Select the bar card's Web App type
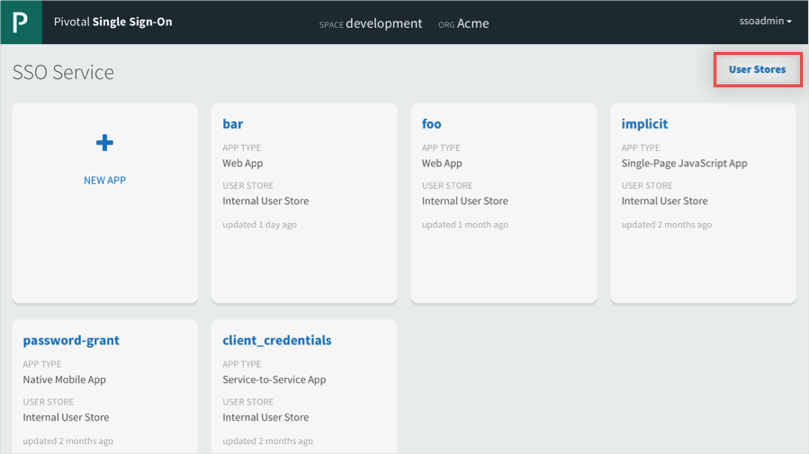Screen dimensions: 809x454 pyautogui.click(x=243, y=163)
